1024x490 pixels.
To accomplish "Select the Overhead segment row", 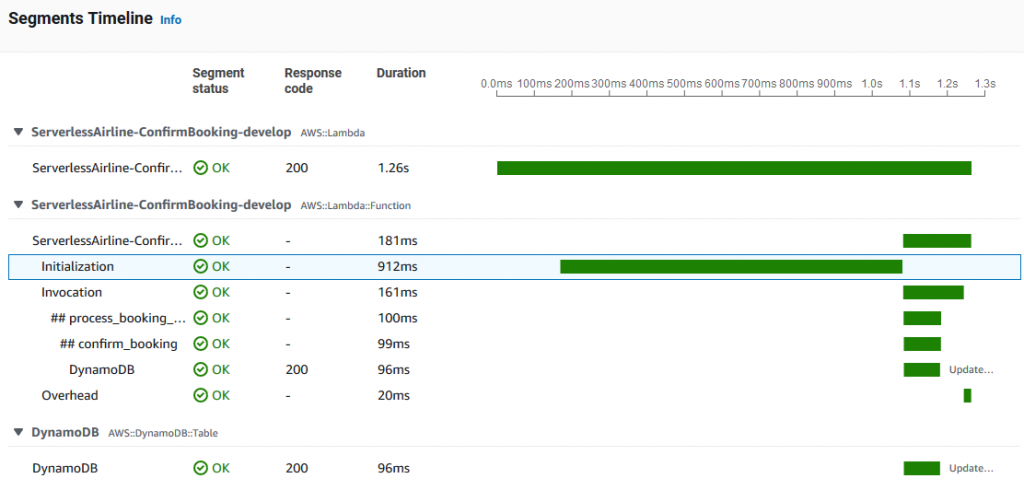I will click(514, 395).
